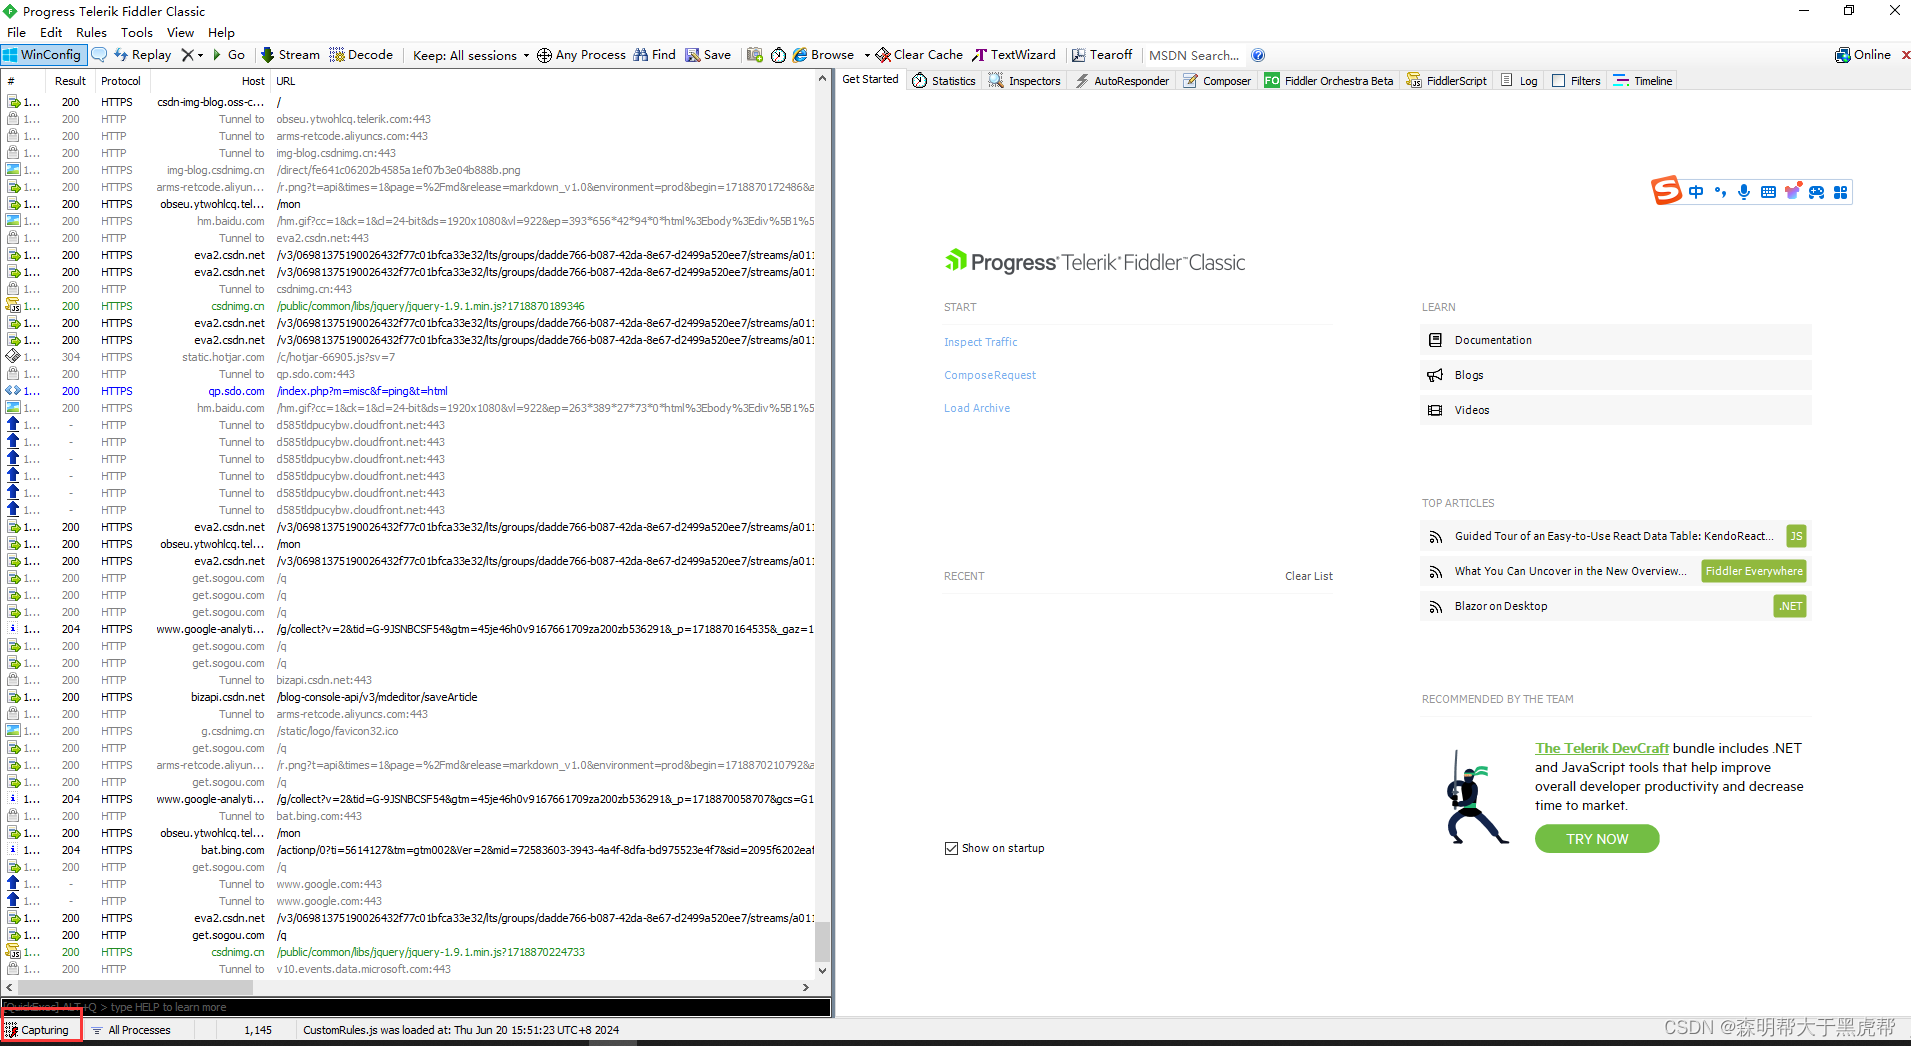Sort sessions by Result column
The height and width of the screenshot is (1046, 1911).
click(70, 81)
